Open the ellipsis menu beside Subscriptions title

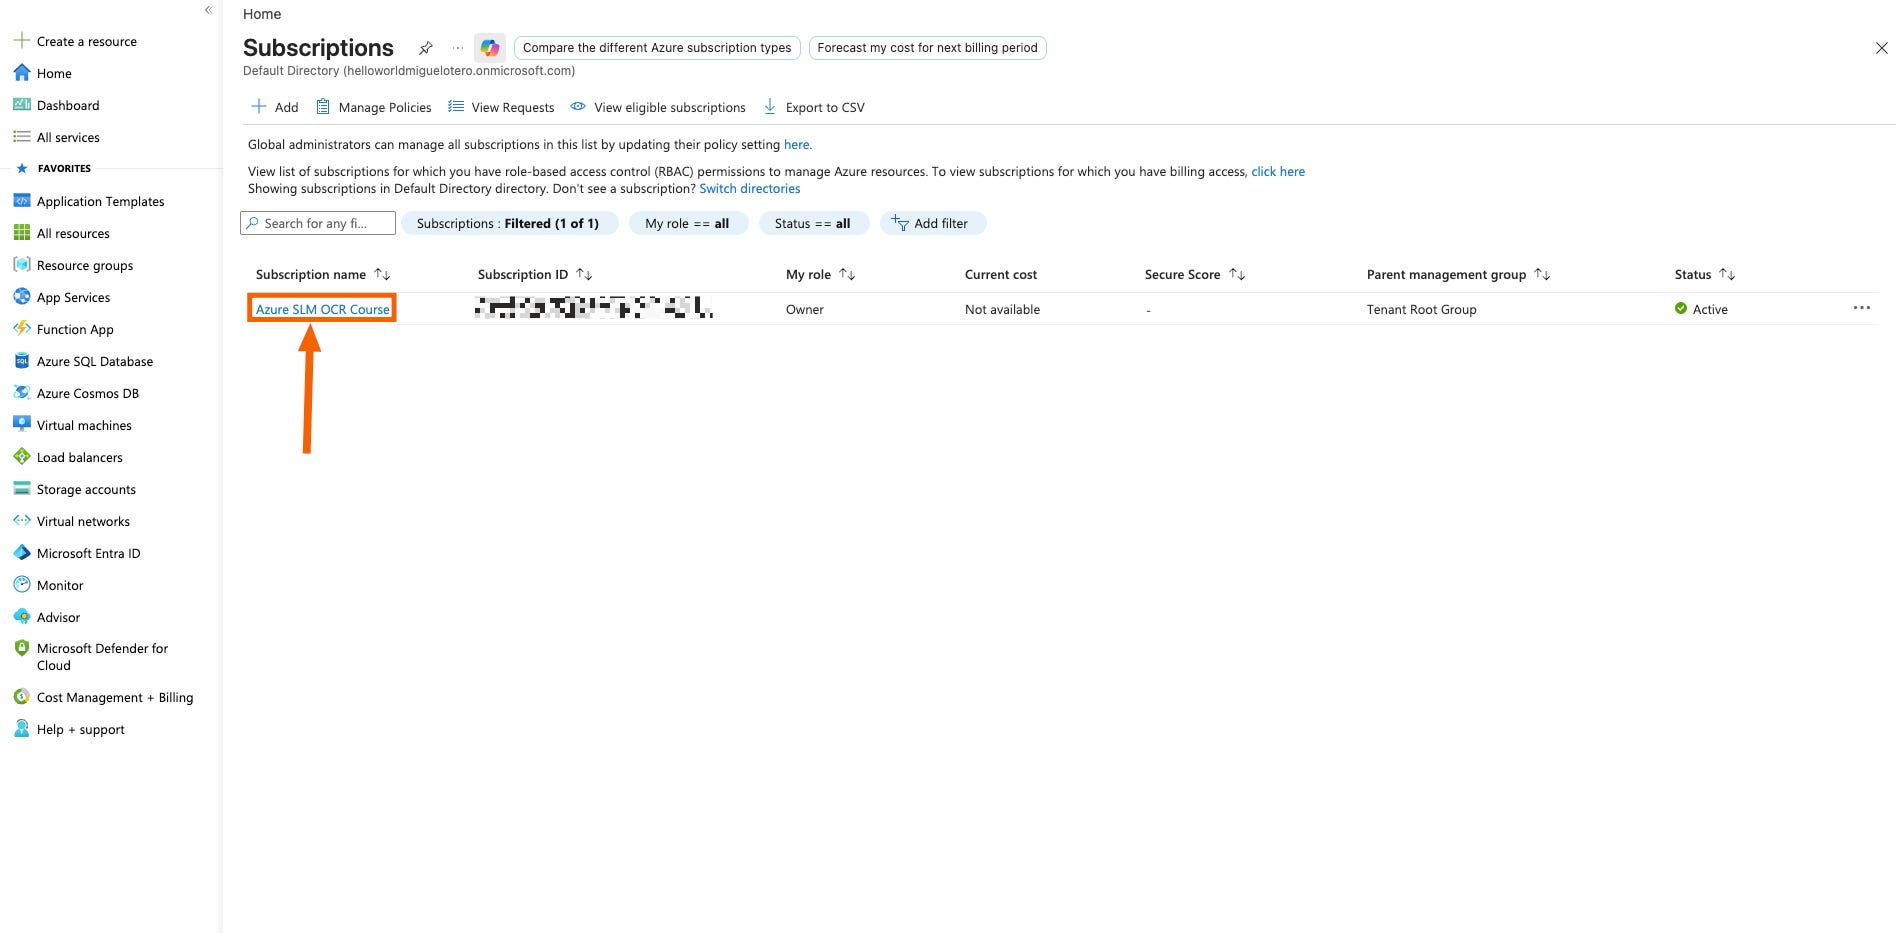[x=457, y=48]
